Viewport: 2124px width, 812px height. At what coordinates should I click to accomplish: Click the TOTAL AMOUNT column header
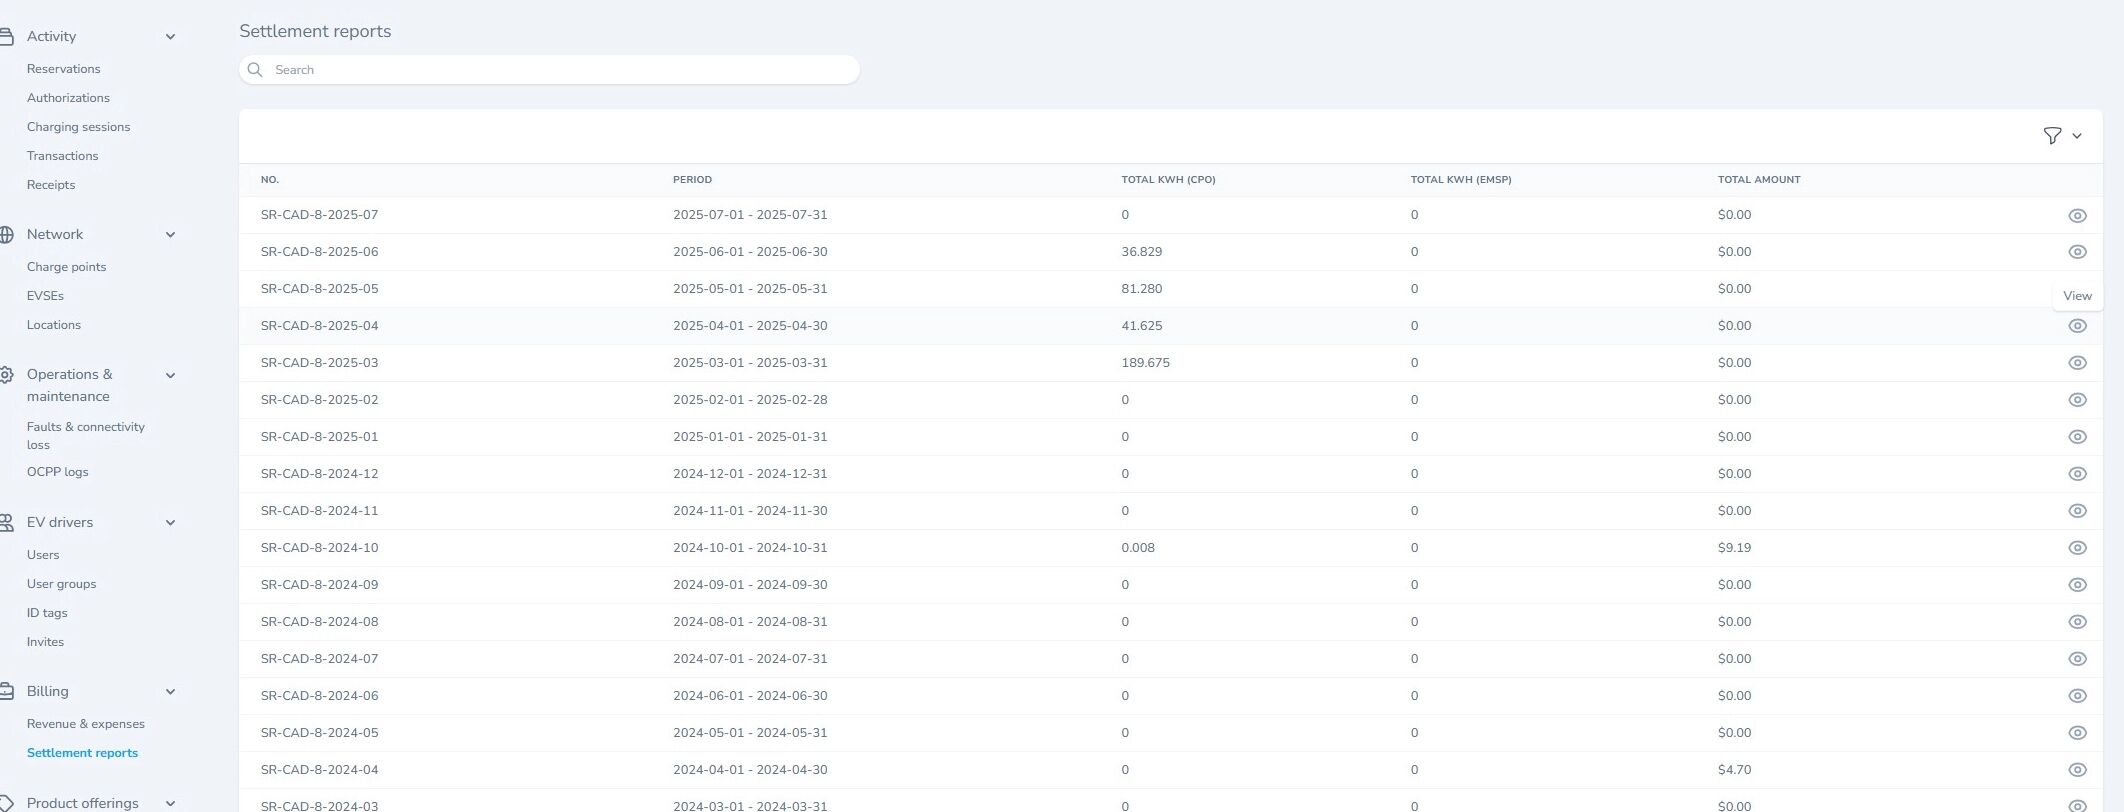pyautogui.click(x=1759, y=180)
